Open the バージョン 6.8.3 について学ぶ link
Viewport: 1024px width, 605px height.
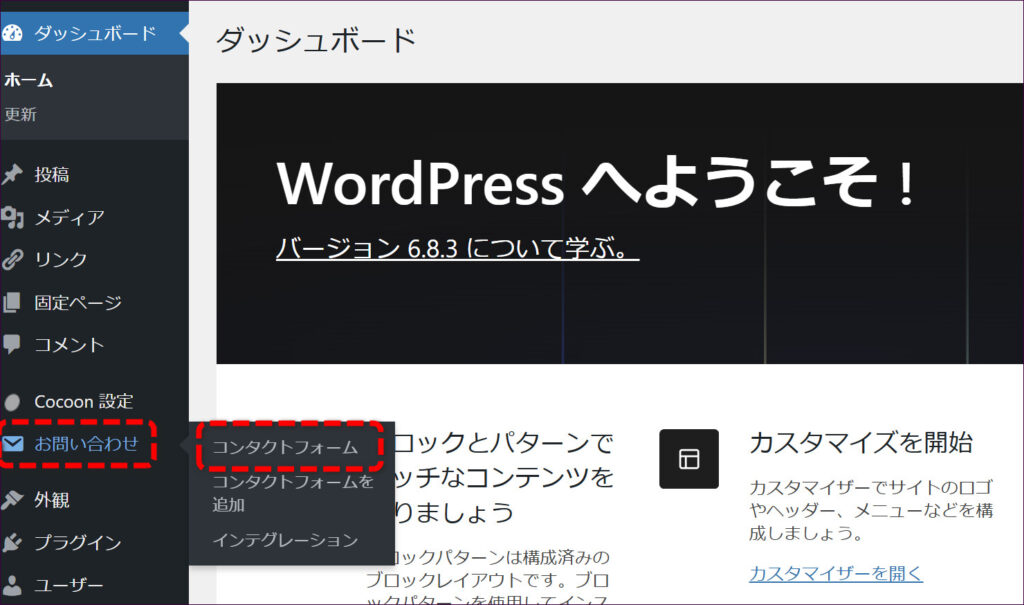[x=457, y=249]
